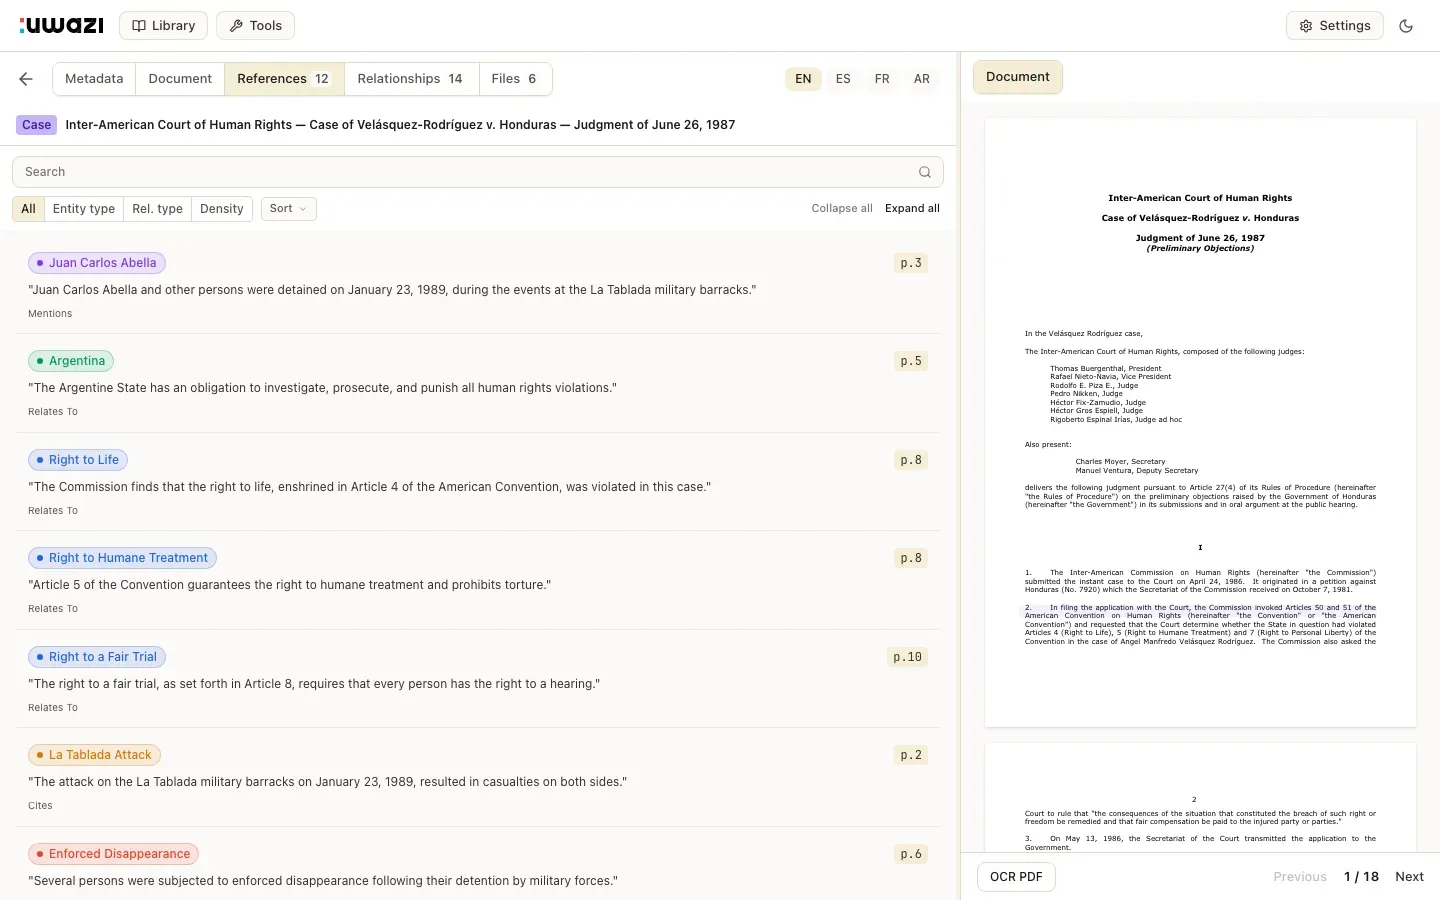This screenshot has width=1440, height=900.
Task: Click the search magnifier icon
Action: point(924,172)
